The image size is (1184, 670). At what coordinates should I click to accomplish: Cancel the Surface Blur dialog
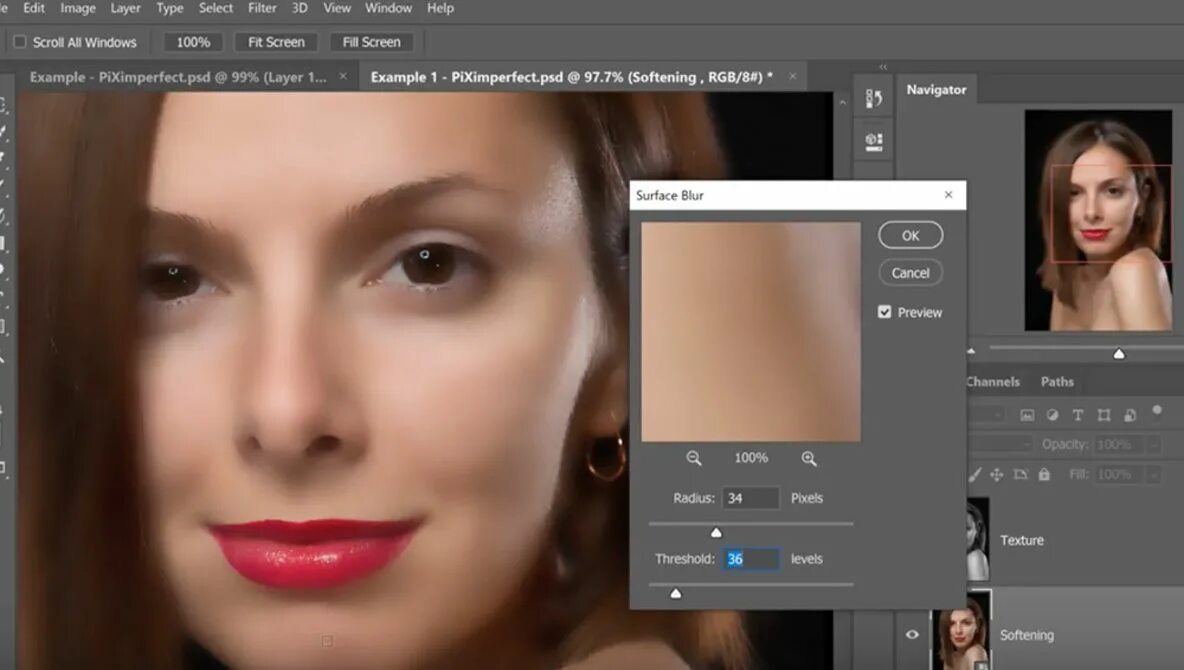pos(911,273)
